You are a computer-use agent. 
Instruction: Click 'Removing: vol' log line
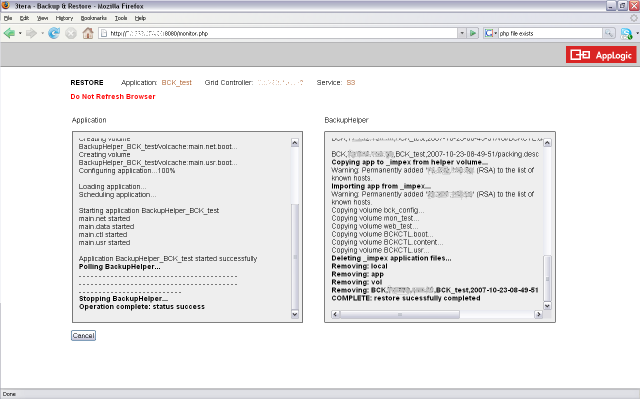pyautogui.click(x=357, y=282)
